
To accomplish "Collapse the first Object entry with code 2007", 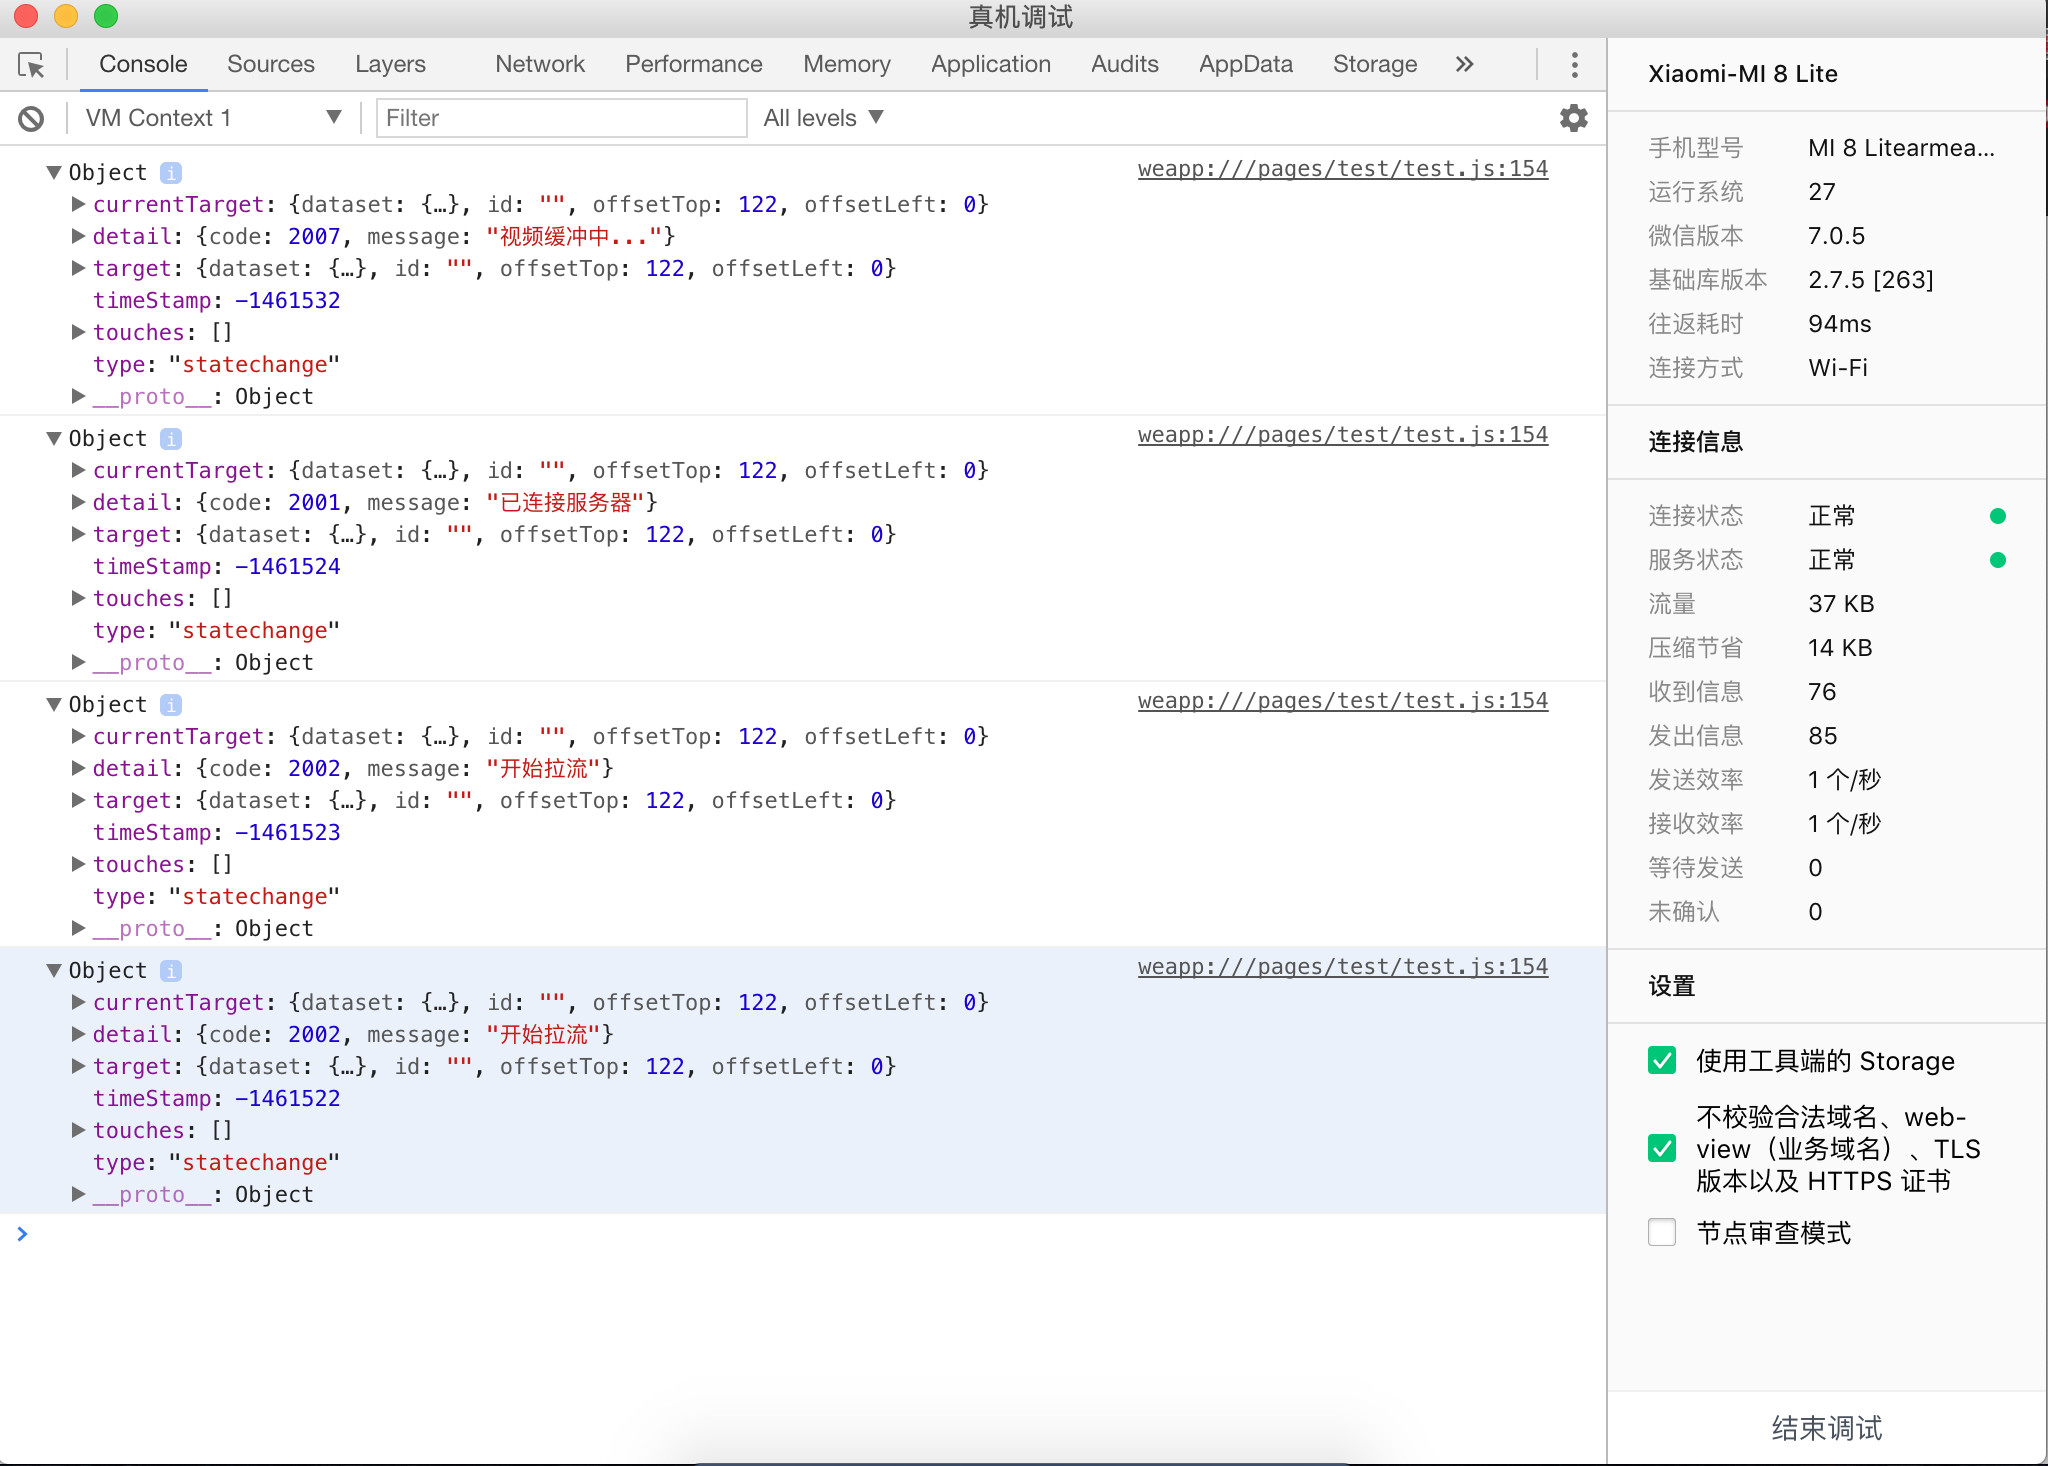I will click(x=54, y=172).
